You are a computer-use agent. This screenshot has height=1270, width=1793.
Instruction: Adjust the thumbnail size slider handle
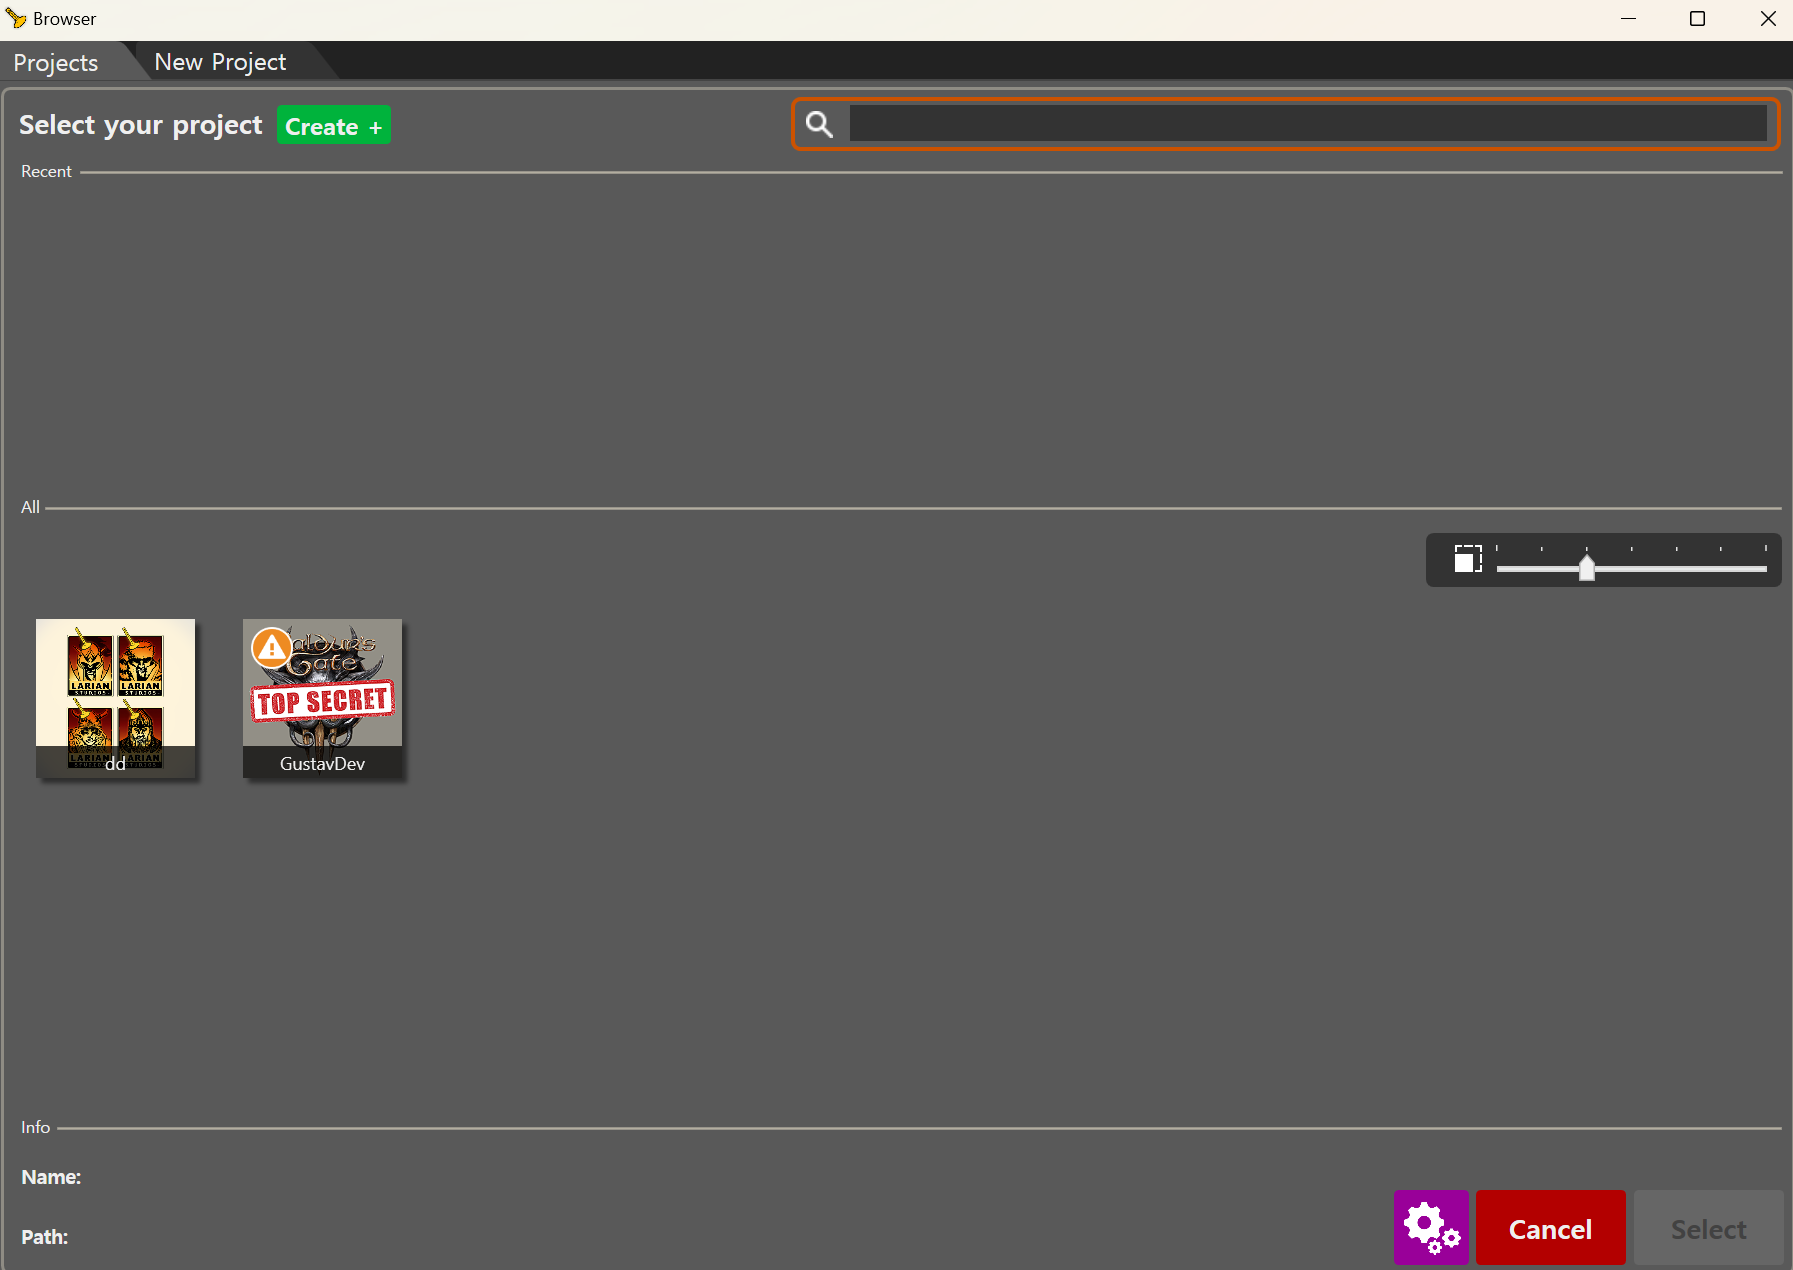[1586, 567]
